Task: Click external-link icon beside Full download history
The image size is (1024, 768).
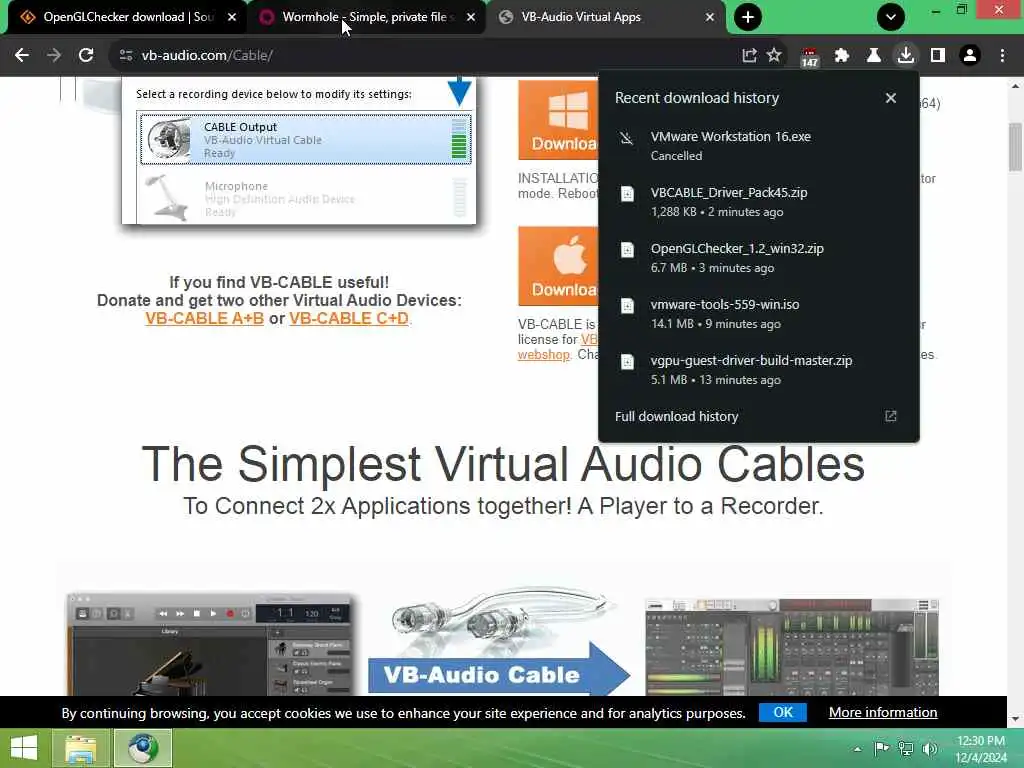Action: 891,416
